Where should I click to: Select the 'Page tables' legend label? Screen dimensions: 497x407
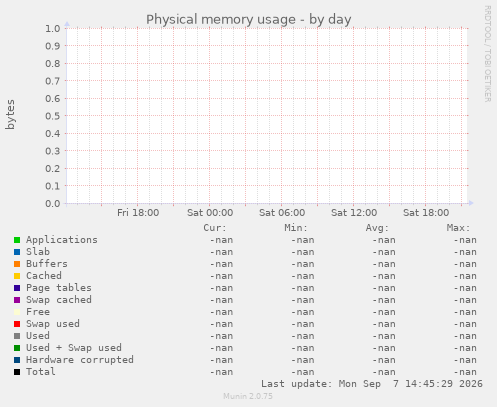(59, 288)
